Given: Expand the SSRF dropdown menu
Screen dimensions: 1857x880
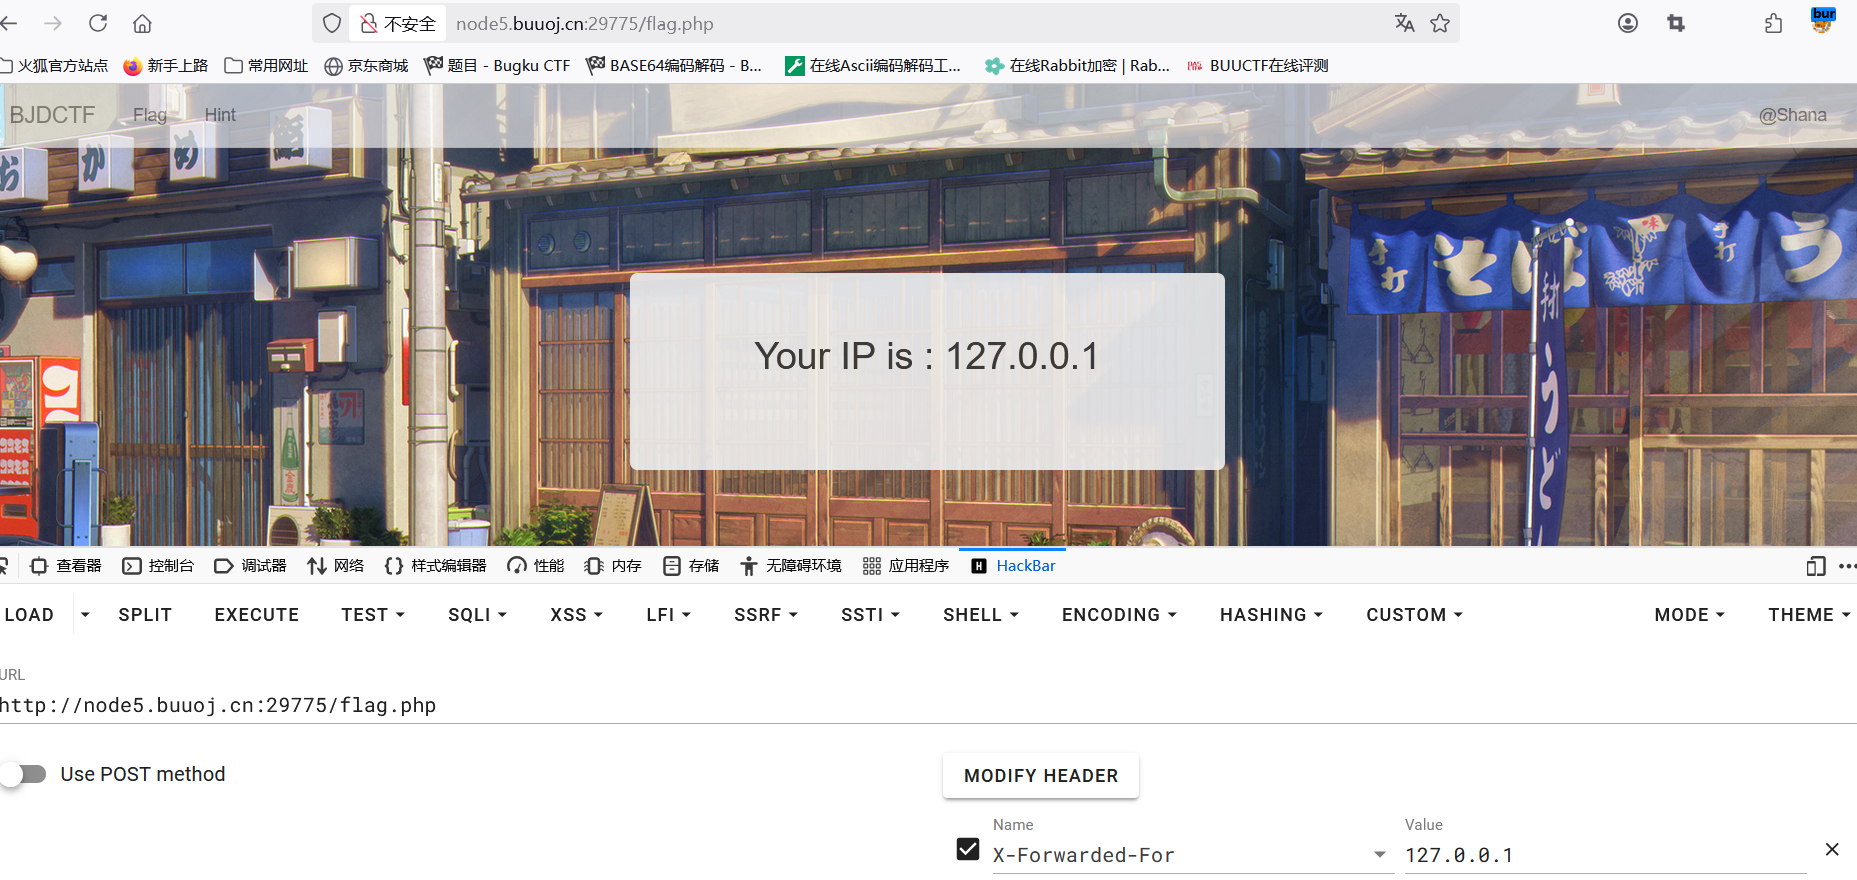Looking at the screenshot, I should click(766, 615).
